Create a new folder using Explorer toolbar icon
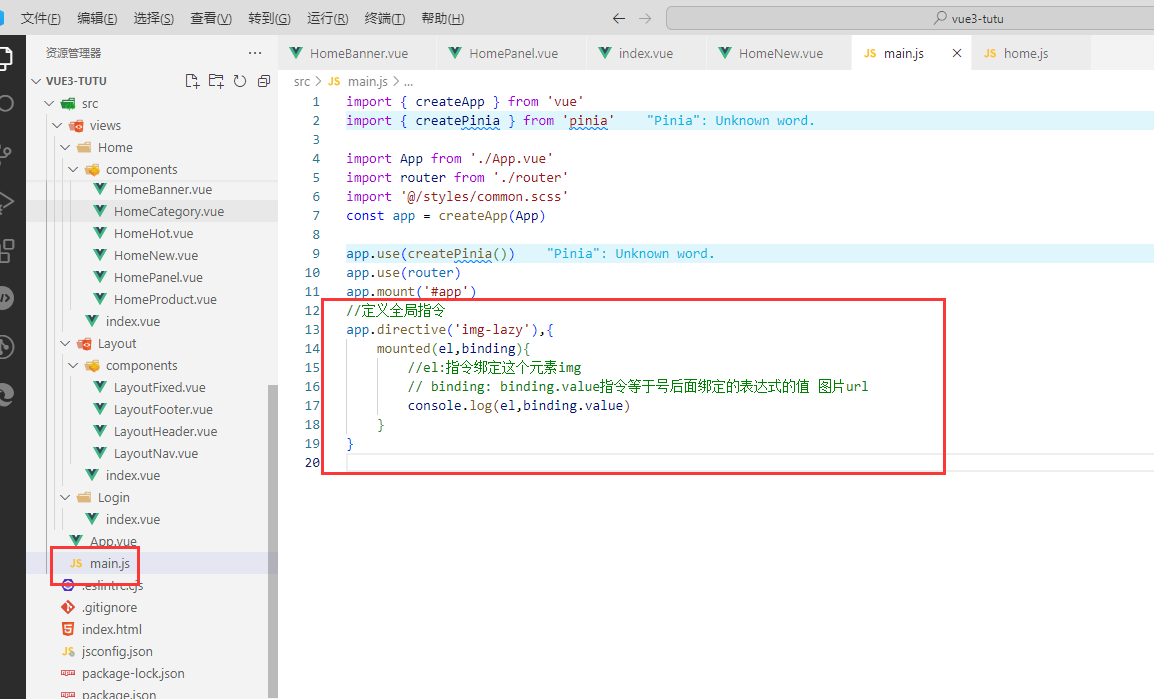 (x=215, y=80)
